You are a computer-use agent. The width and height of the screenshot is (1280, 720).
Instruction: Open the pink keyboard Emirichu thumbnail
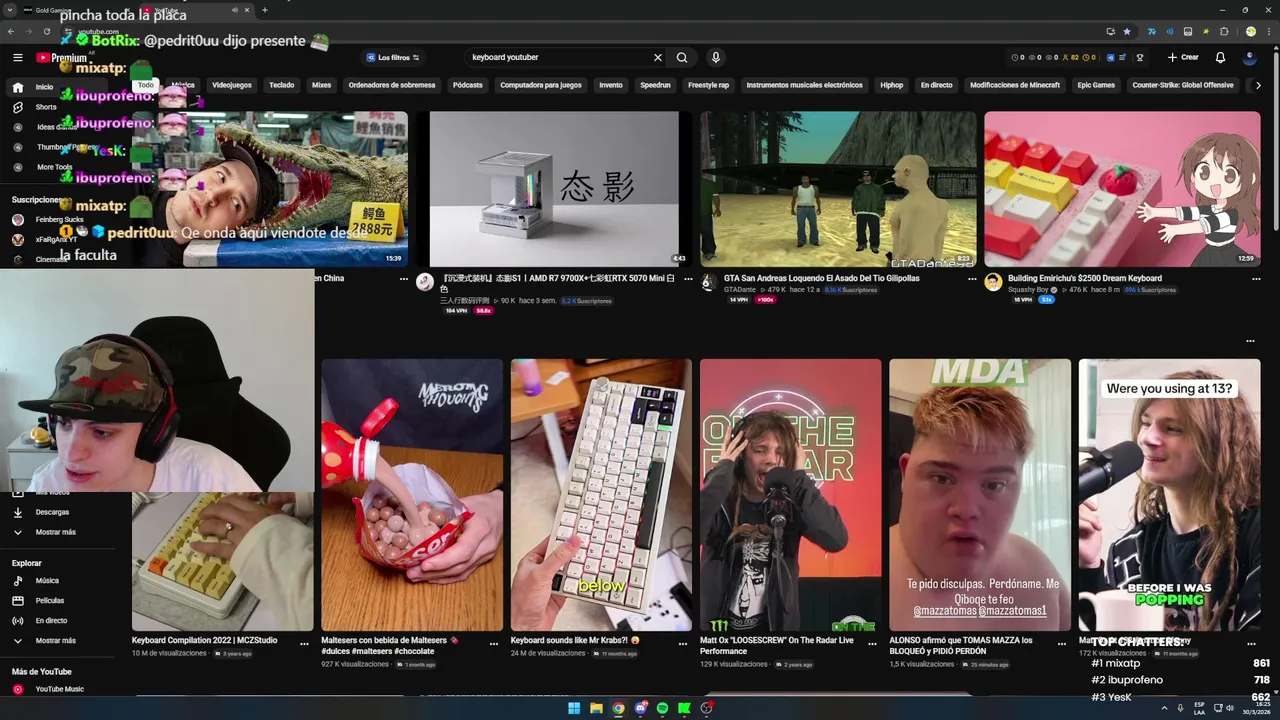click(x=1122, y=189)
